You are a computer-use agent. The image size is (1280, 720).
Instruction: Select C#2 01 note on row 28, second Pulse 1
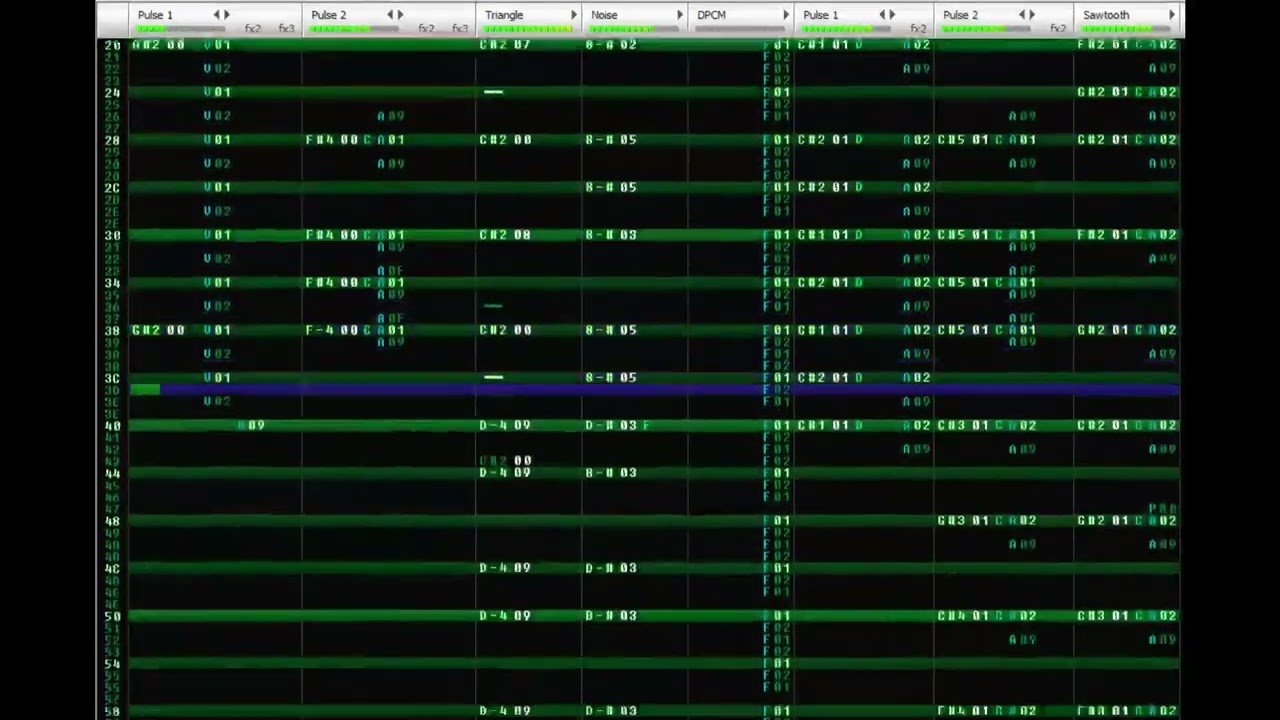click(824, 140)
